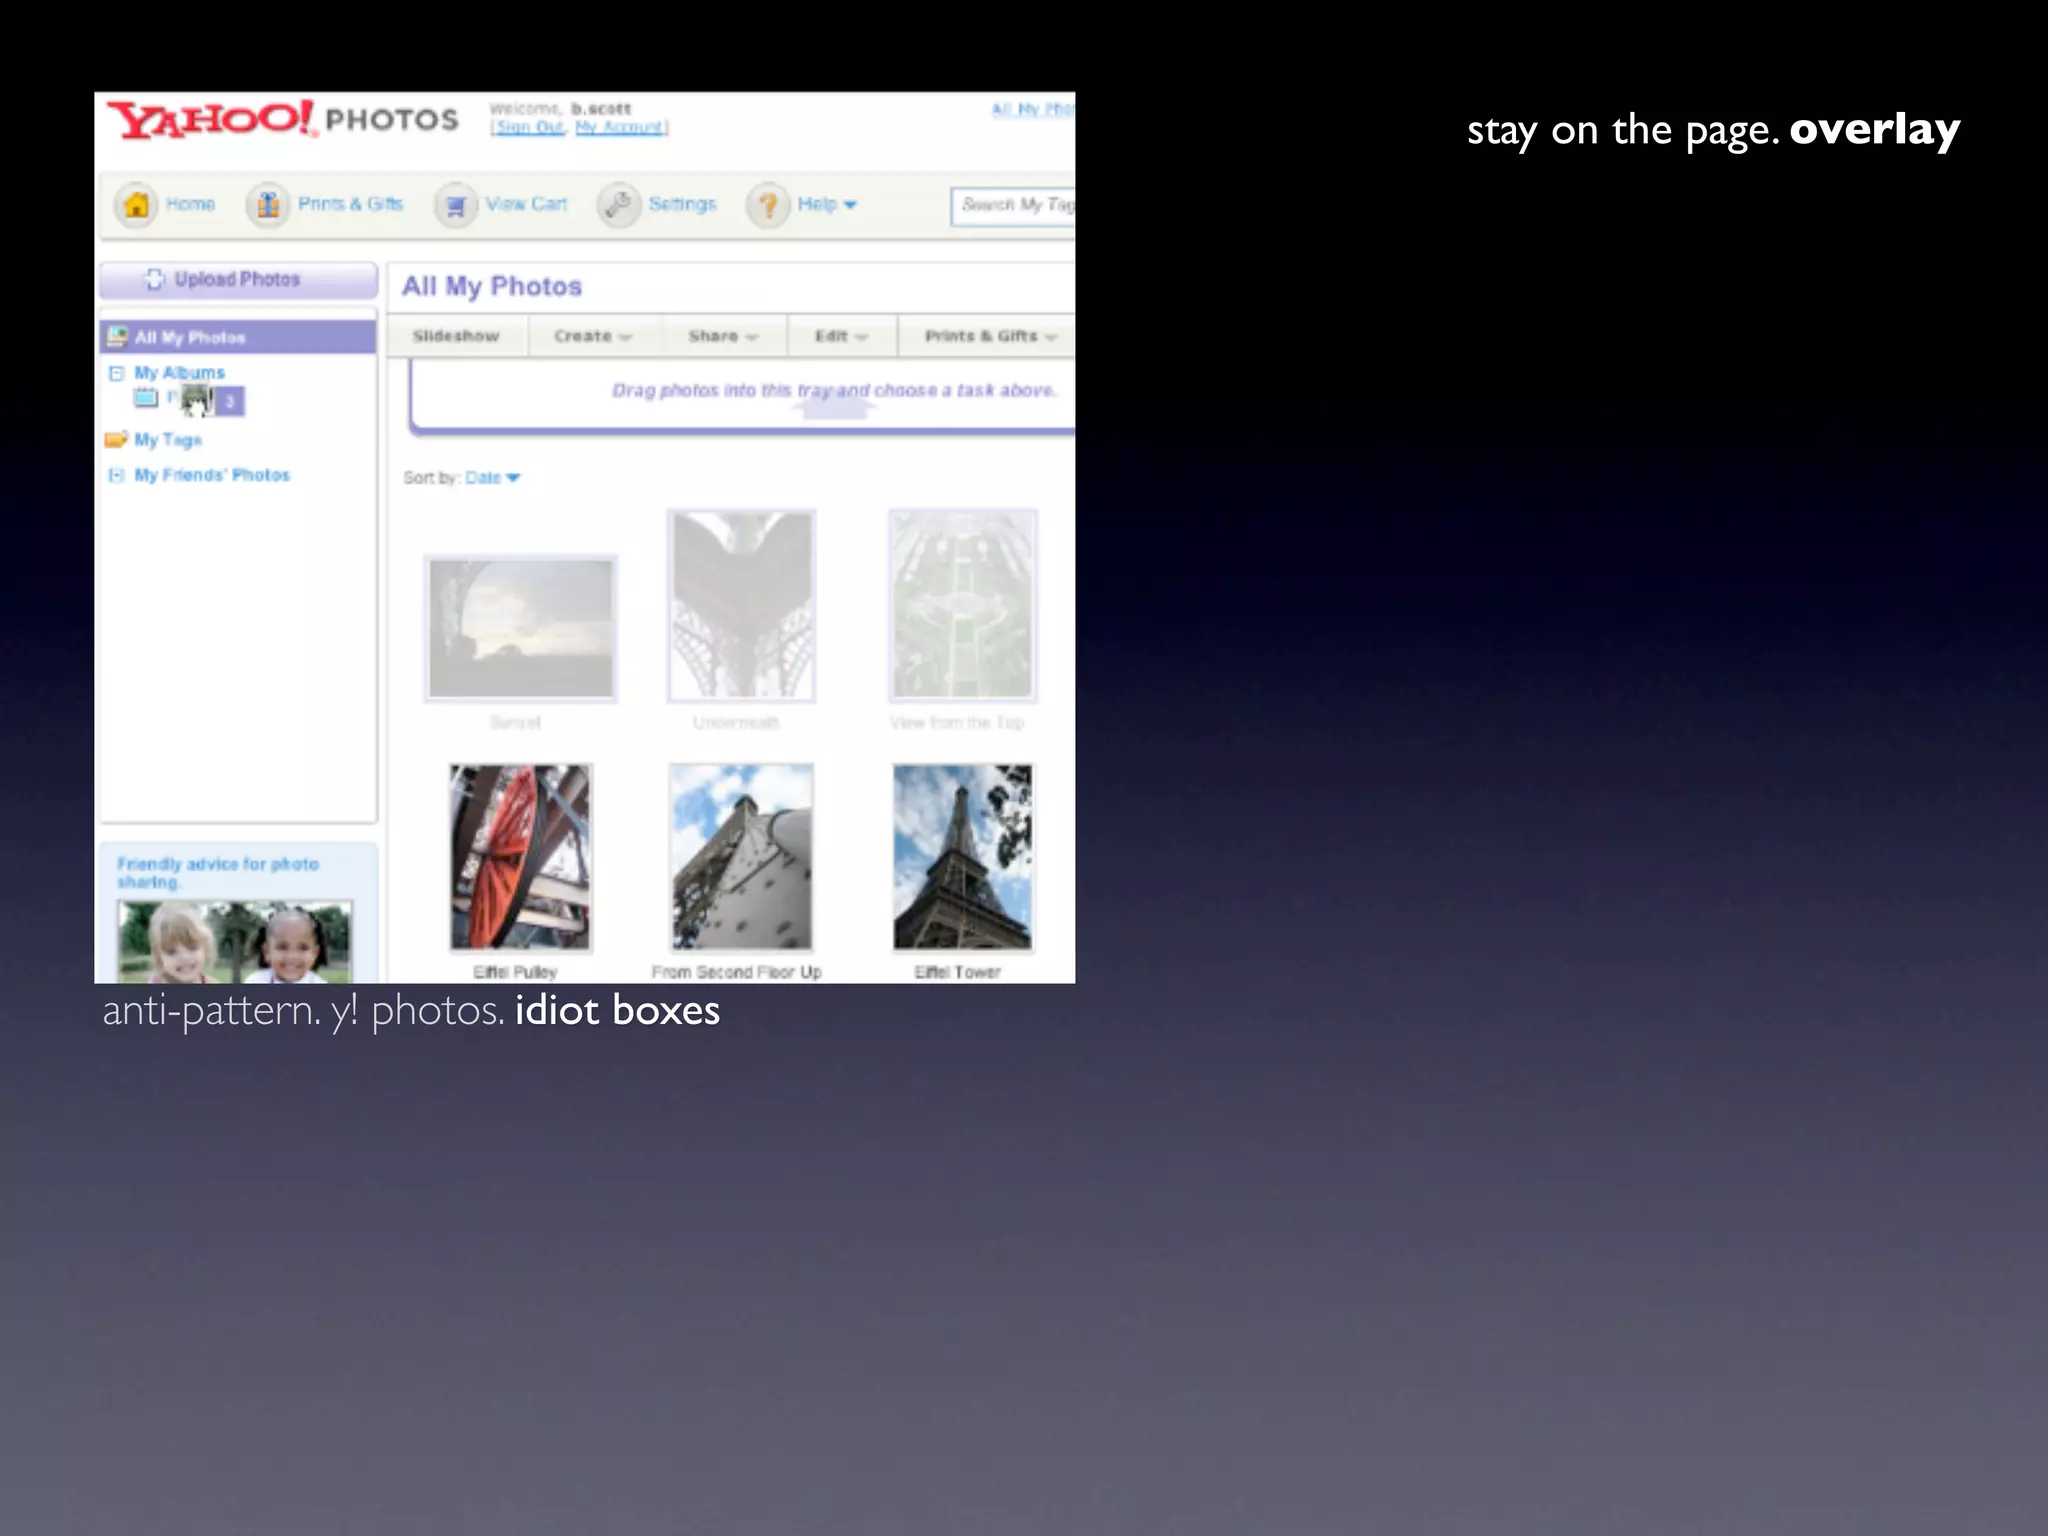This screenshot has width=2048, height=1536.
Task: Select the Underneath photo thumbnail
Action: (x=741, y=605)
